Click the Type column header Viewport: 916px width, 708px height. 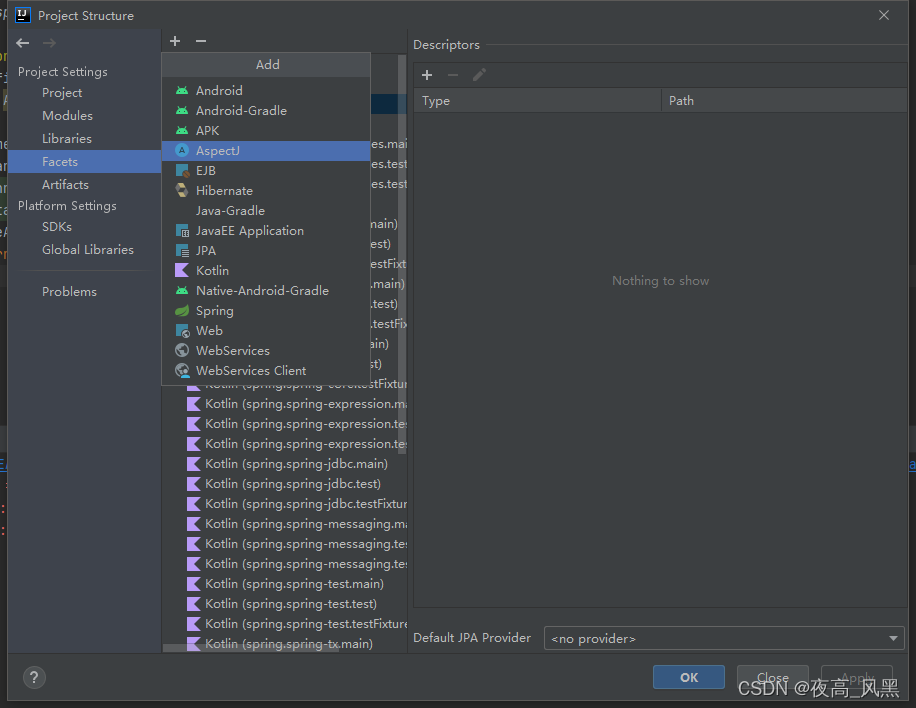pos(537,100)
